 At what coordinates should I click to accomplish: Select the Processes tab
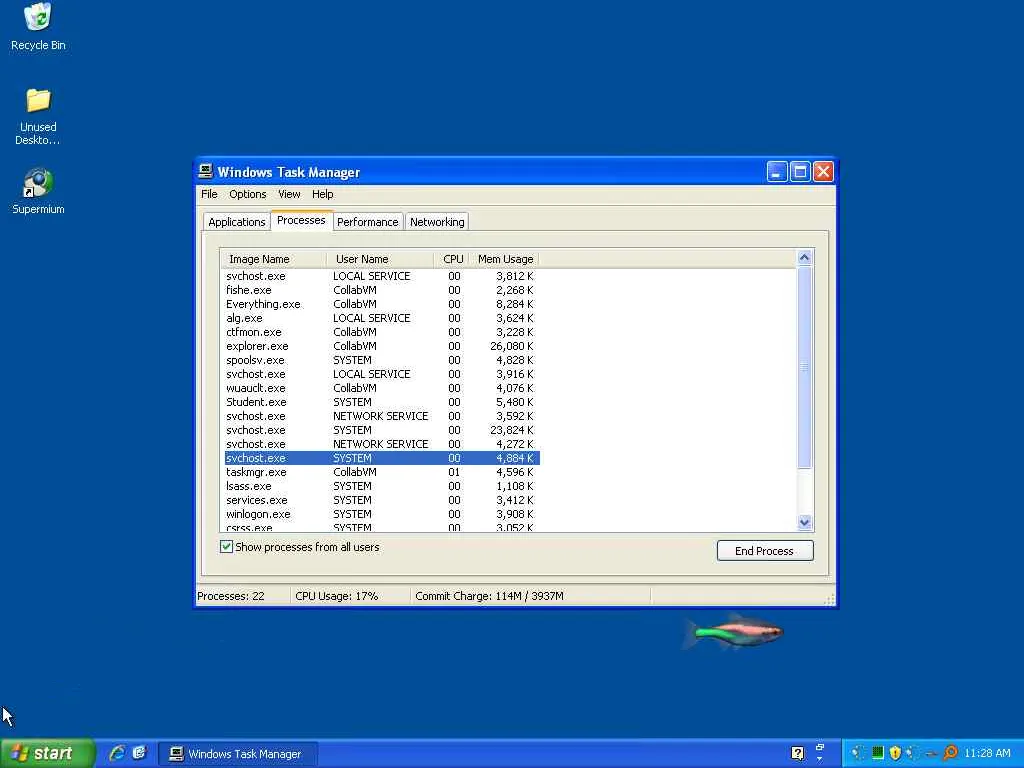pos(301,220)
